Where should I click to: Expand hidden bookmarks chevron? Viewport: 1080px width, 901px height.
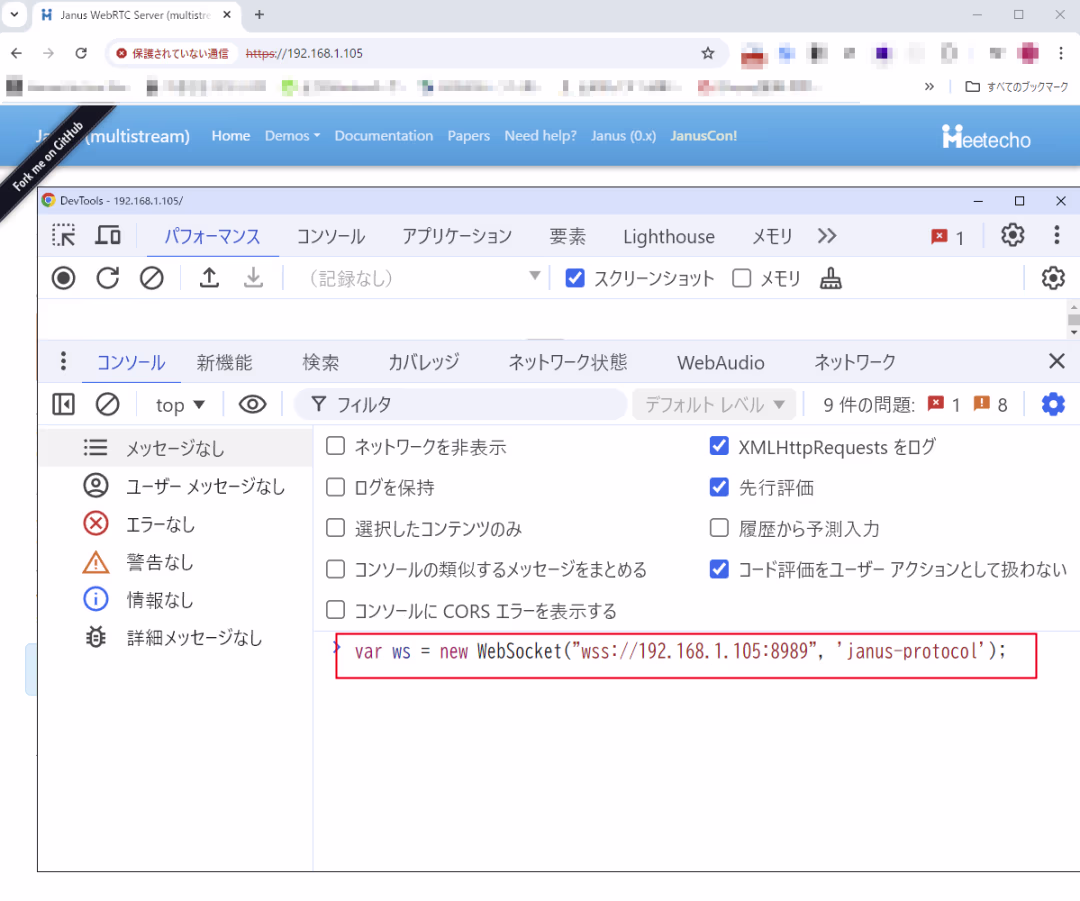coord(929,86)
